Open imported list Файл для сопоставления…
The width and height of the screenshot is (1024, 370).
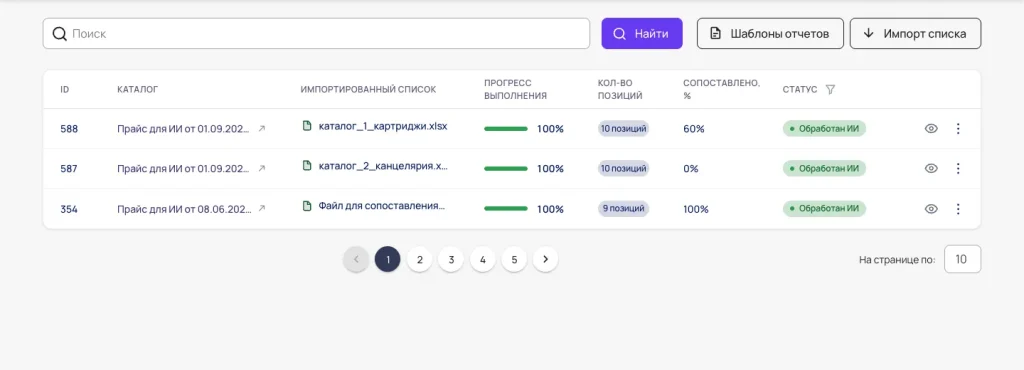[381, 206]
